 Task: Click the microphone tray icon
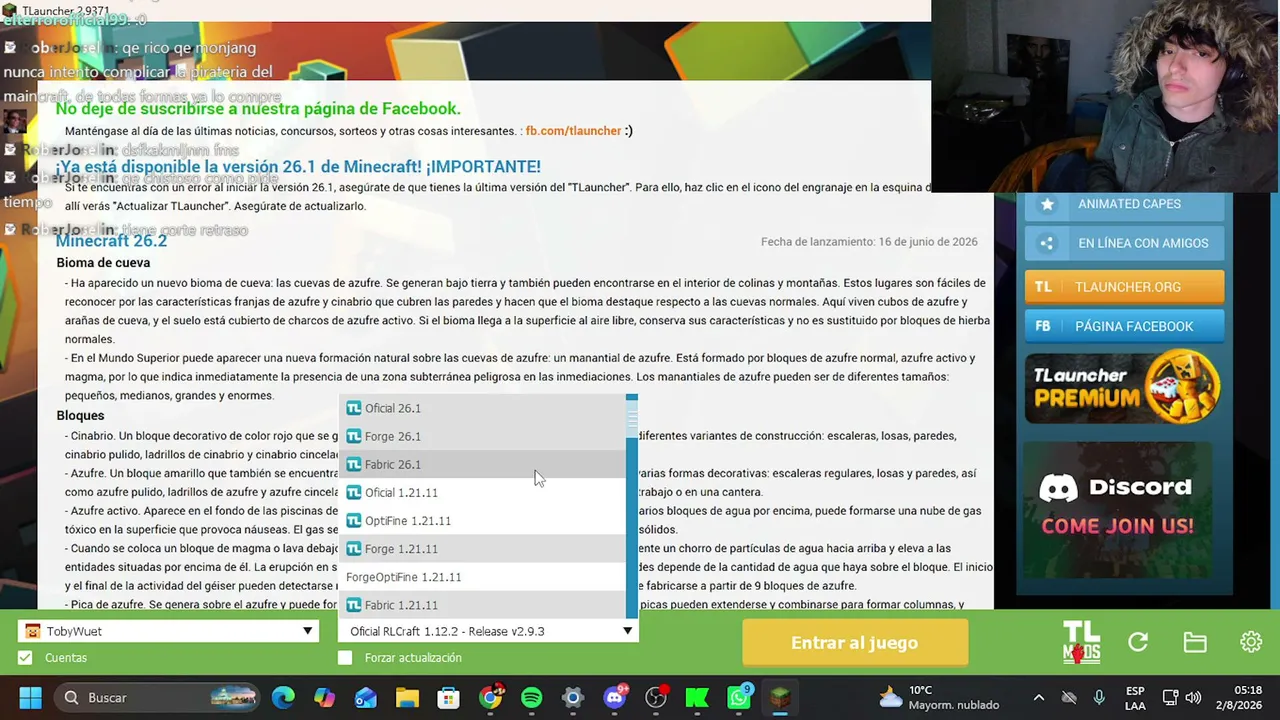(1099, 698)
